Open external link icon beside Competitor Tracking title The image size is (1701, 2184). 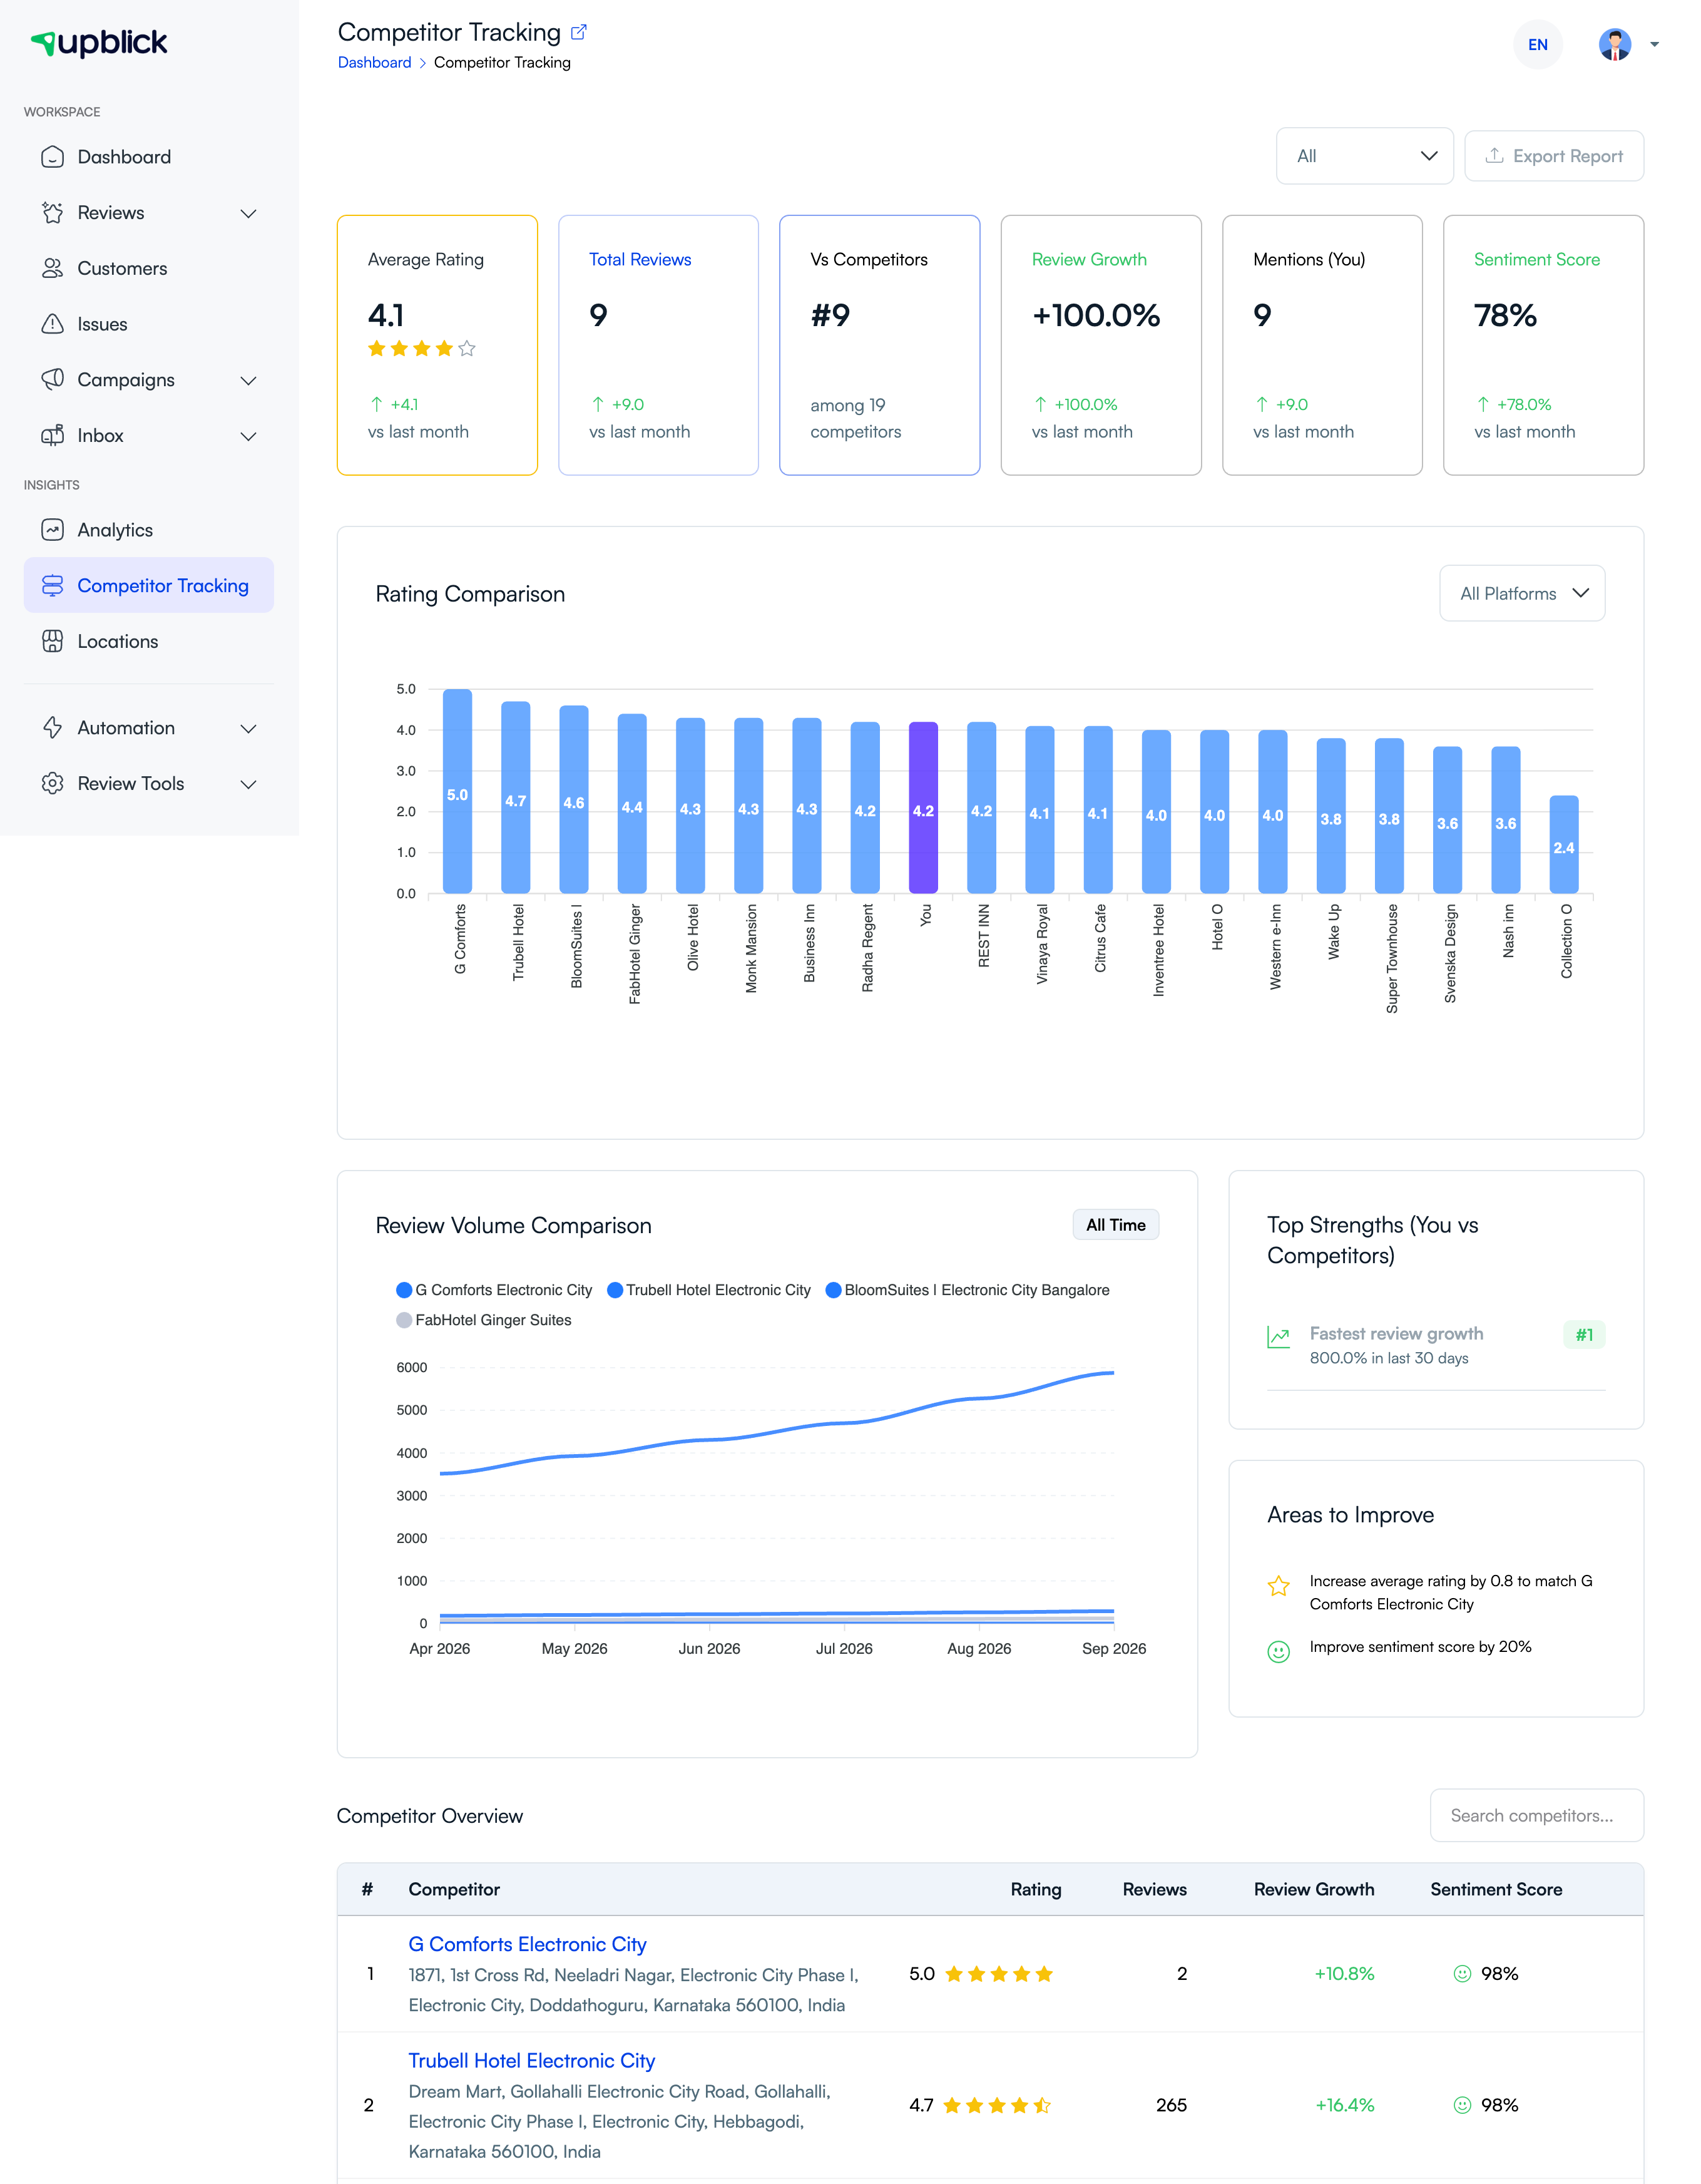point(578,32)
